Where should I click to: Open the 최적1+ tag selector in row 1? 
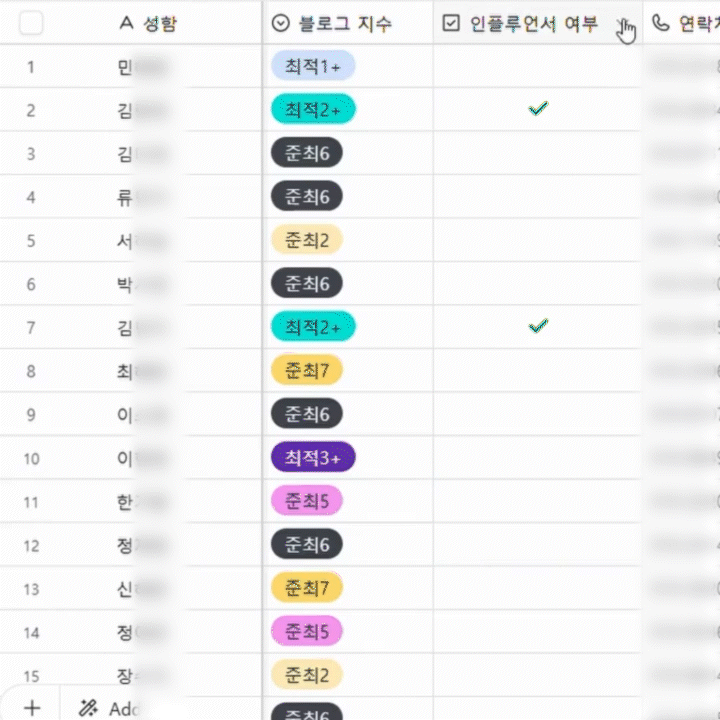(313, 66)
